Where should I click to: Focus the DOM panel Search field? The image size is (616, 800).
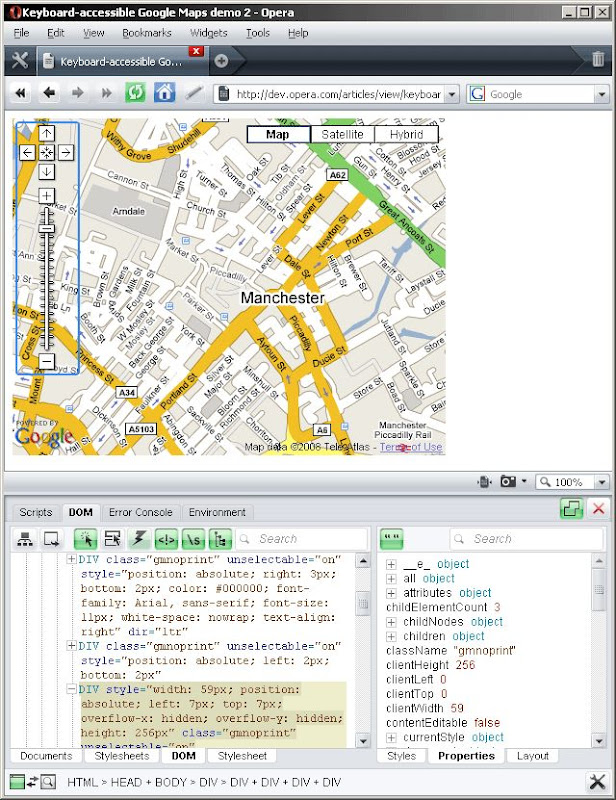302,539
